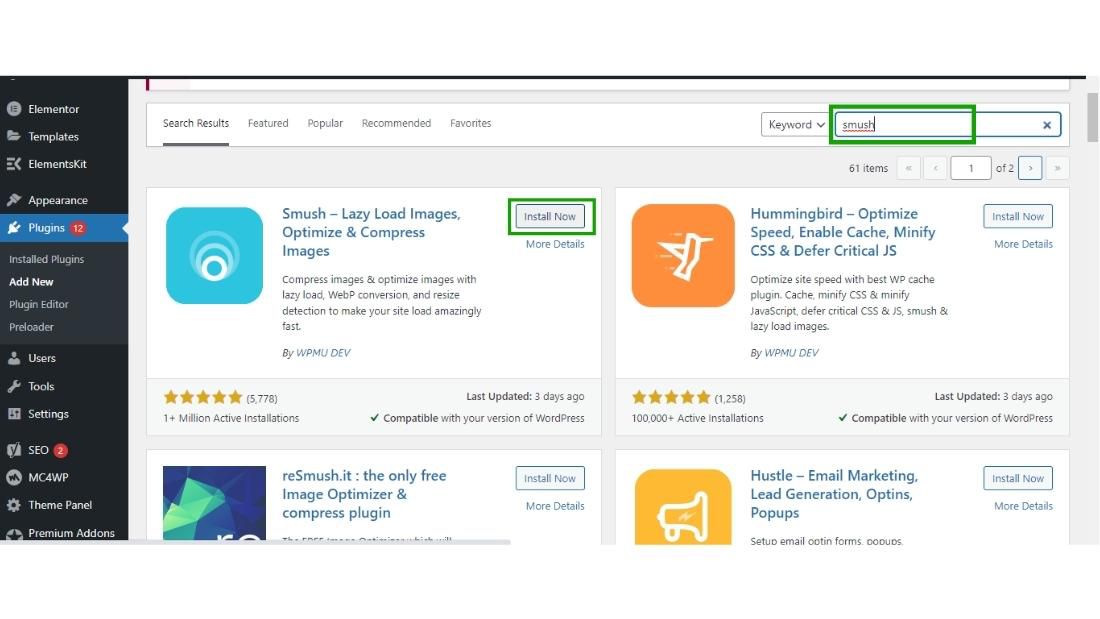Viewport: 1100px width, 619px height.
Task: Clear the smush search text
Action: (x=1047, y=125)
